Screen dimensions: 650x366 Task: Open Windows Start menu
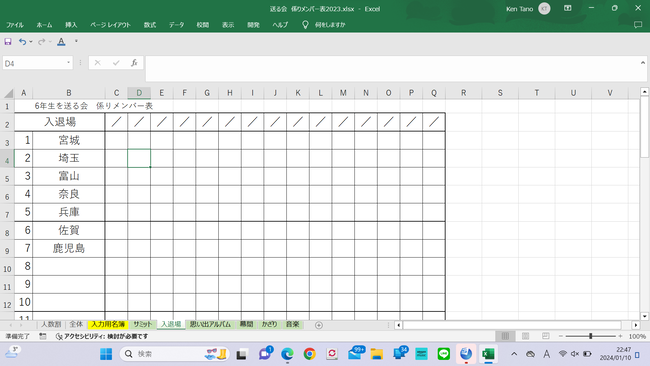(106, 354)
